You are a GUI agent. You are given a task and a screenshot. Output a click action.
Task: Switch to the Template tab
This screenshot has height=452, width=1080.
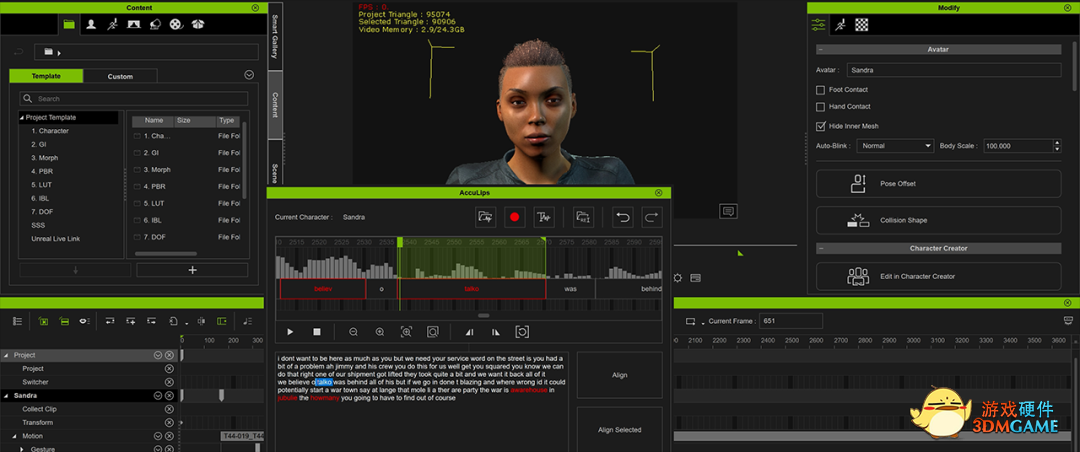coord(46,76)
